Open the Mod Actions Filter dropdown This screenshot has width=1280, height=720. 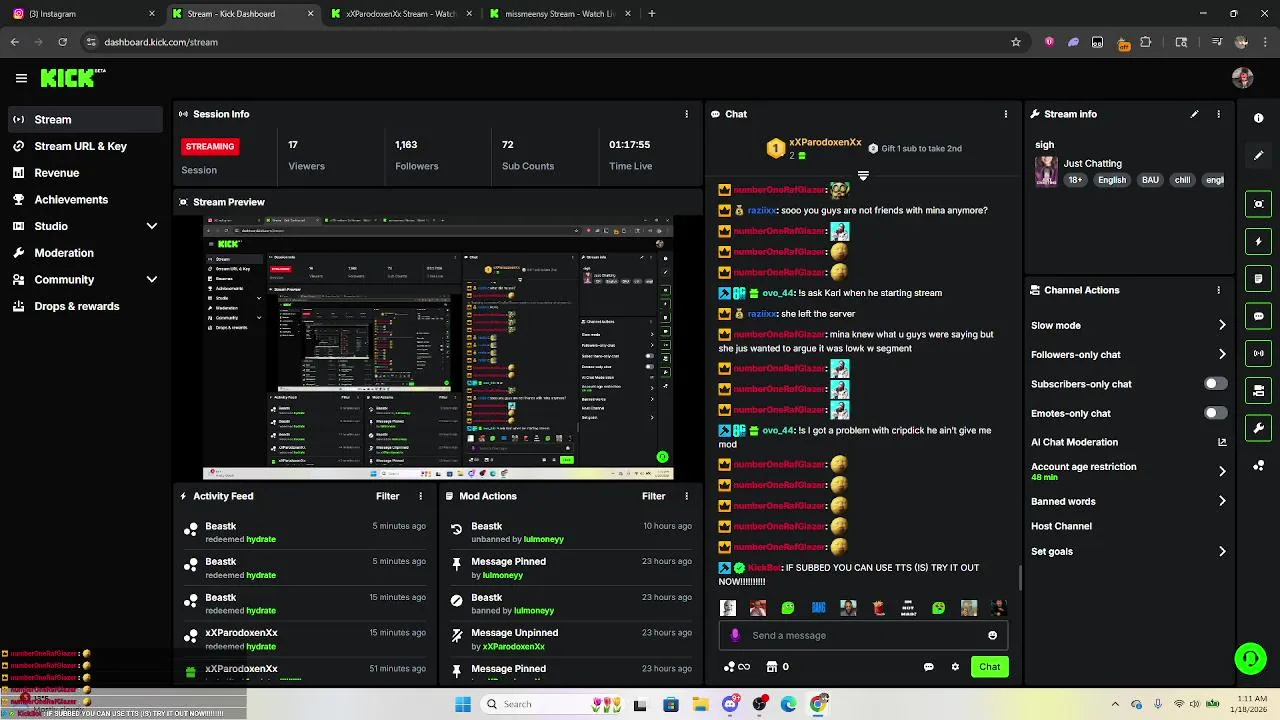tap(653, 496)
